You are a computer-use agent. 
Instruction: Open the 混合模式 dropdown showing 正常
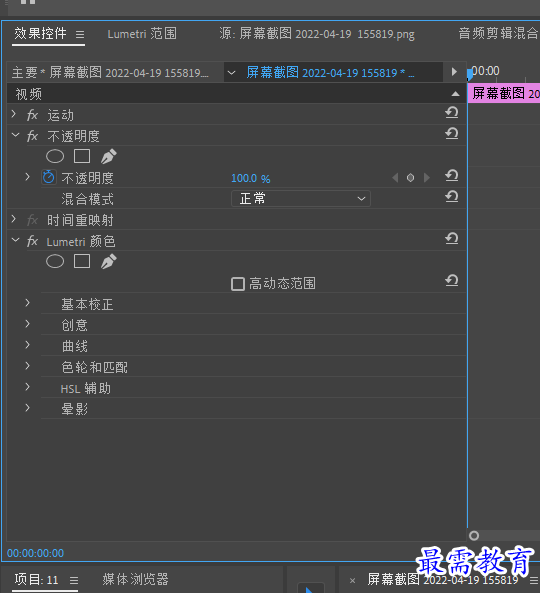(301, 199)
